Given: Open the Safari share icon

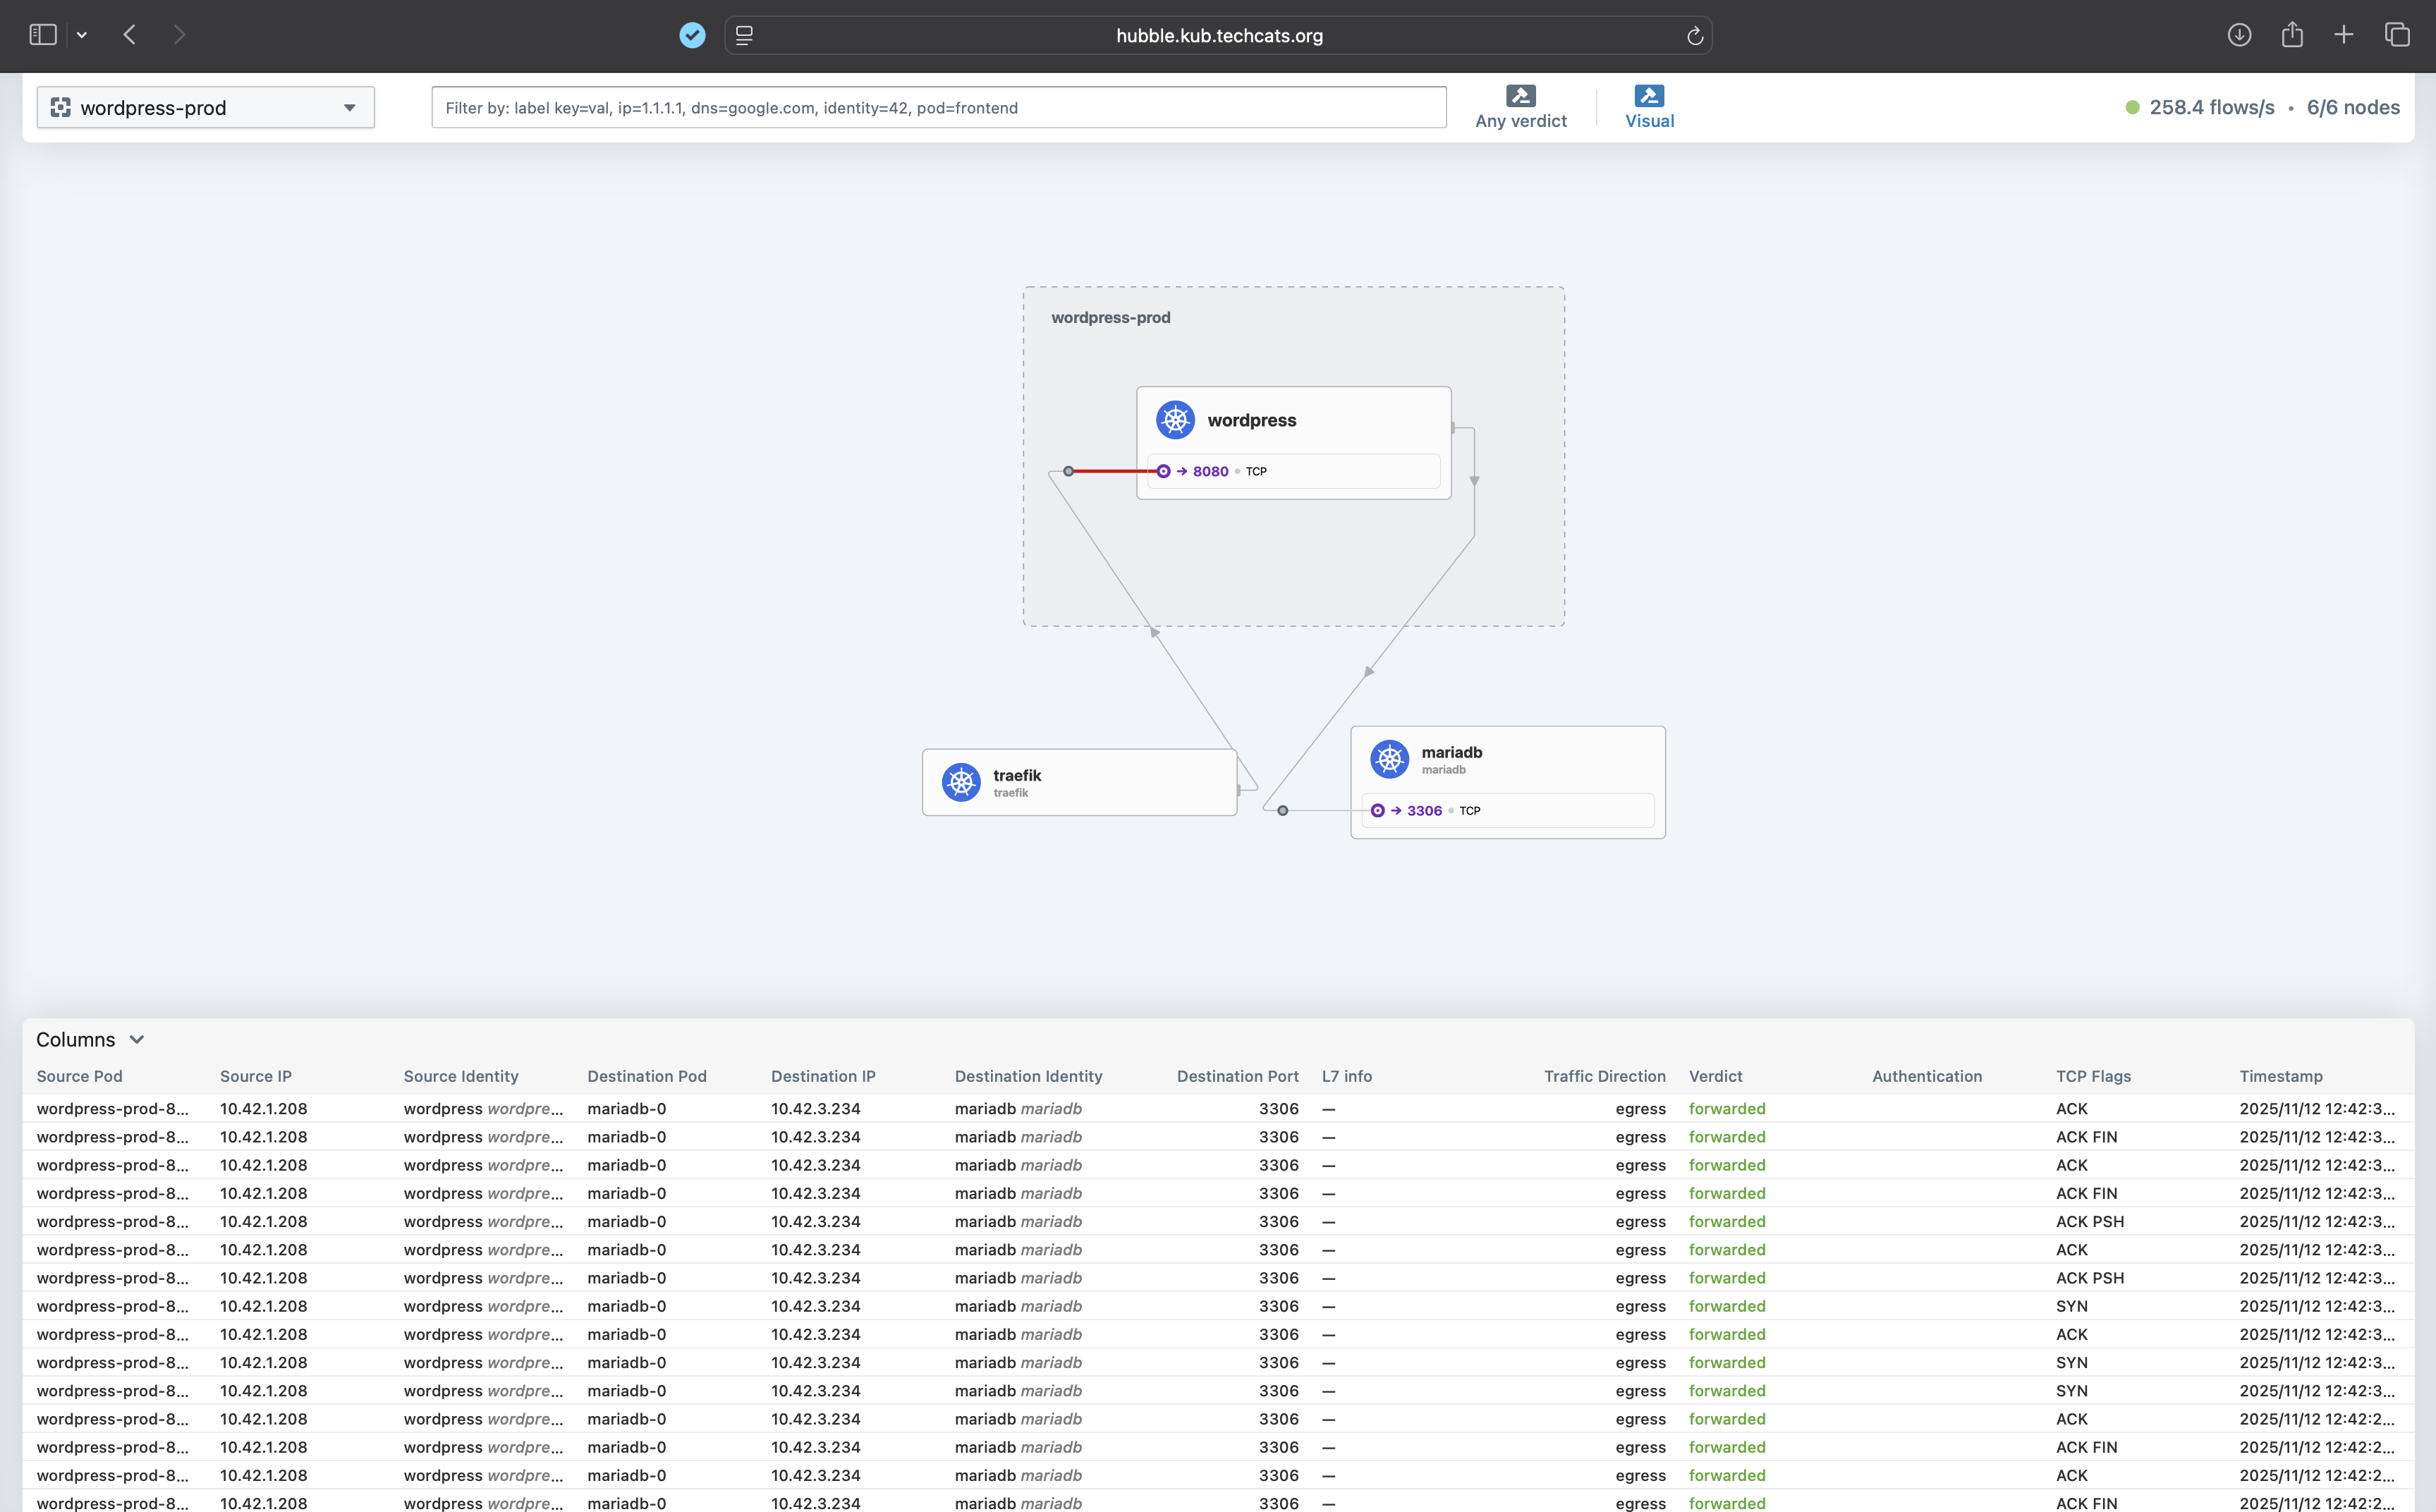Looking at the screenshot, I should (x=2292, y=35).
